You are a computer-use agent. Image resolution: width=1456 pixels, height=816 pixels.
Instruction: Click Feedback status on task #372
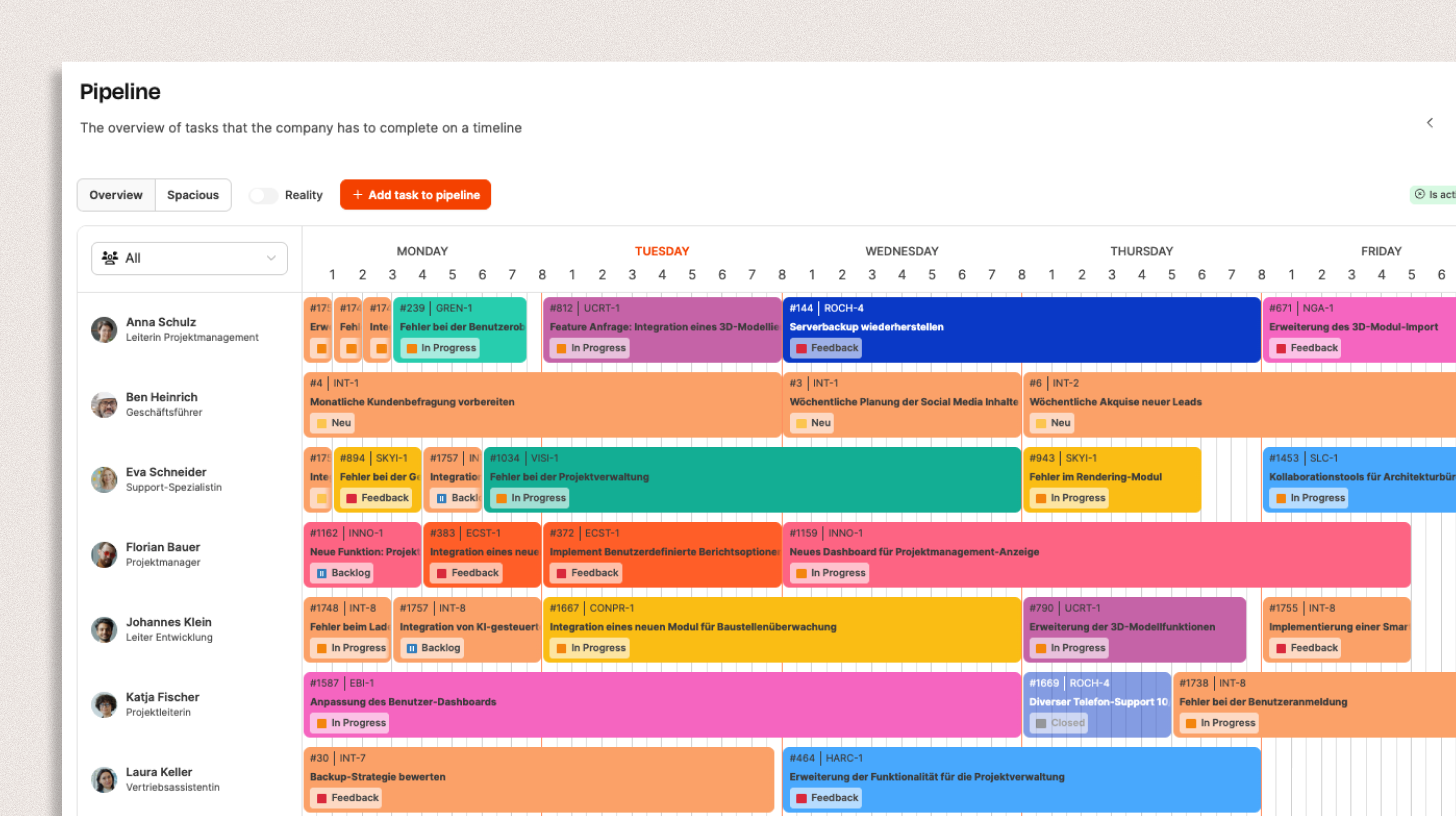(586, 573)
